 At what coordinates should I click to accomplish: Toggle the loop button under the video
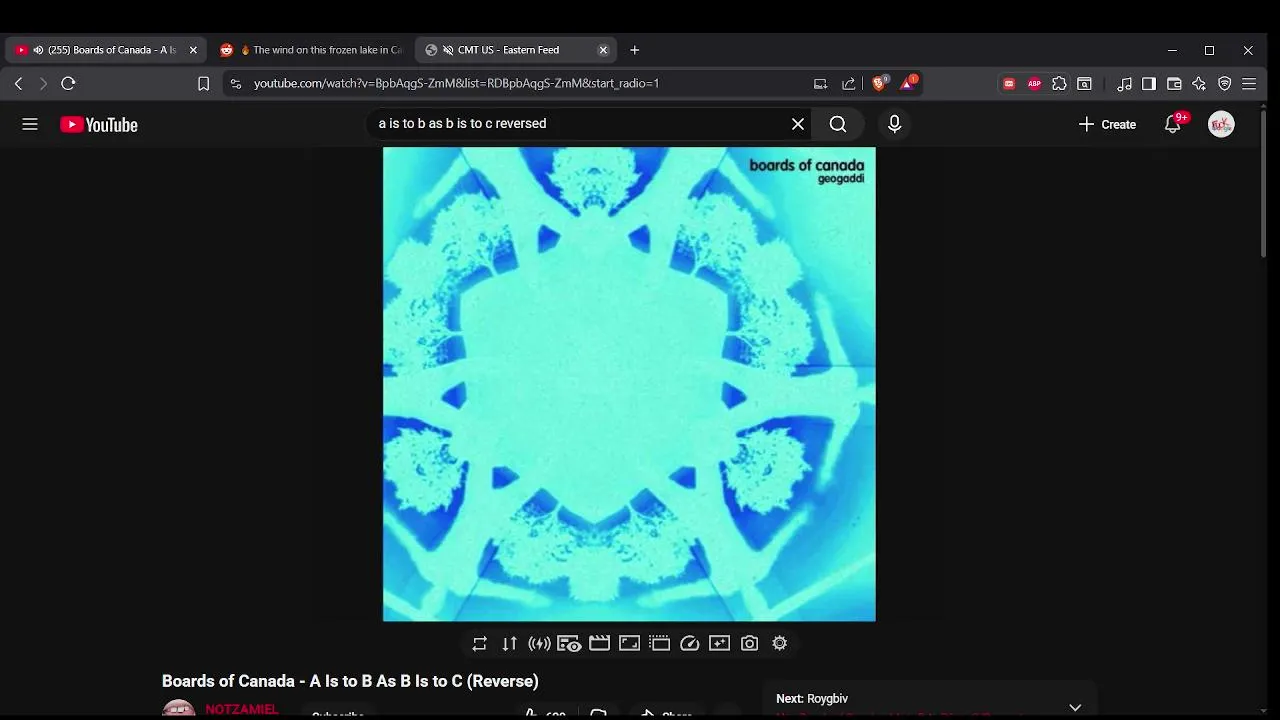[479, 644]
